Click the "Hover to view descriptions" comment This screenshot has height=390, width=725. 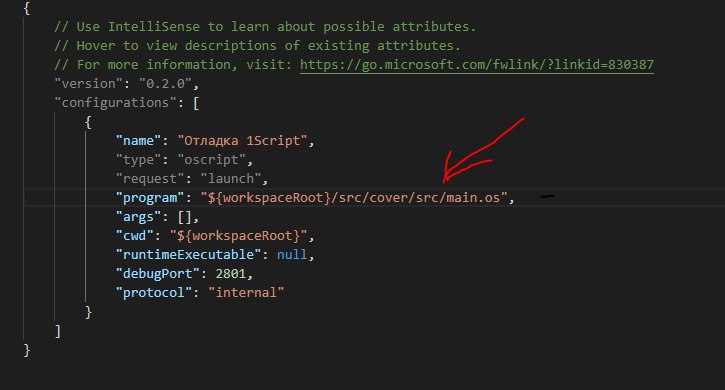[257, 46]
